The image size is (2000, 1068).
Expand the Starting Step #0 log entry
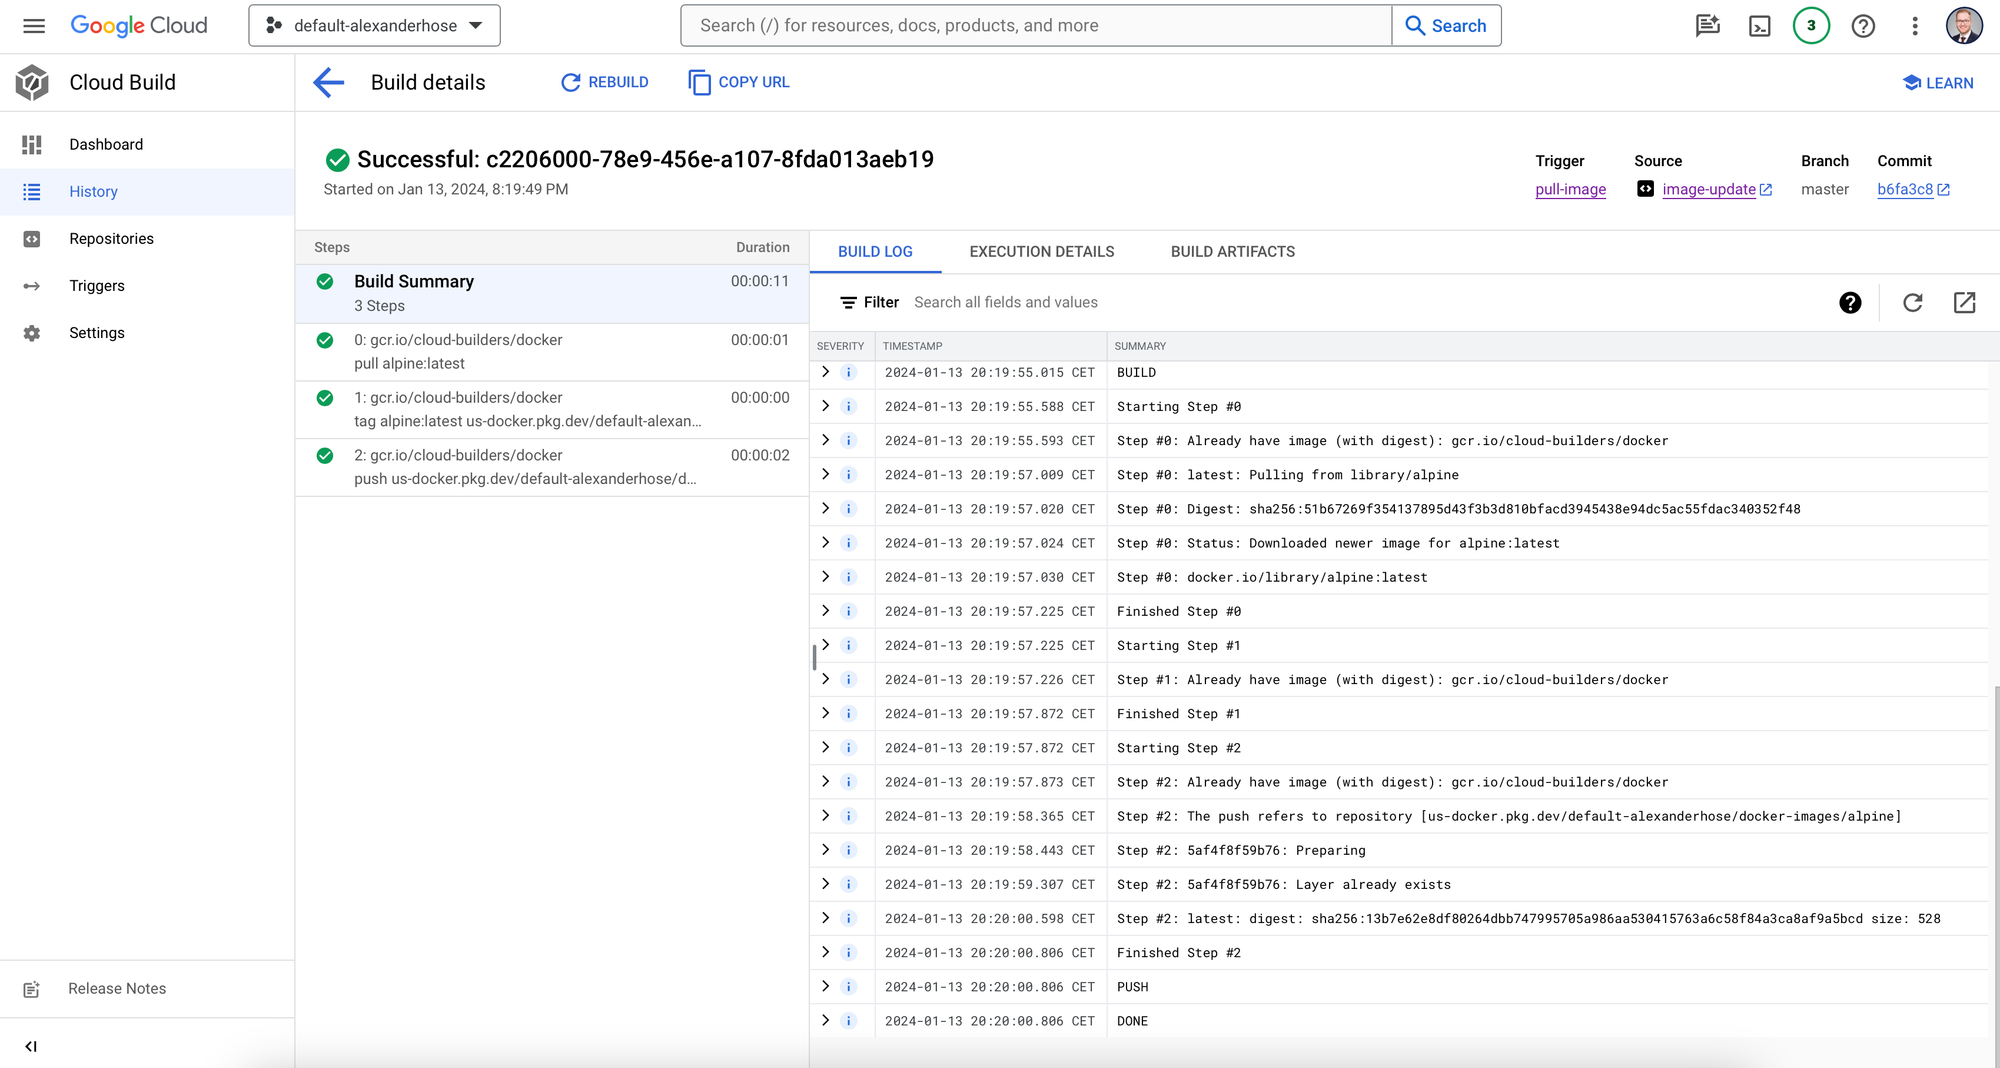click(826, 406)
